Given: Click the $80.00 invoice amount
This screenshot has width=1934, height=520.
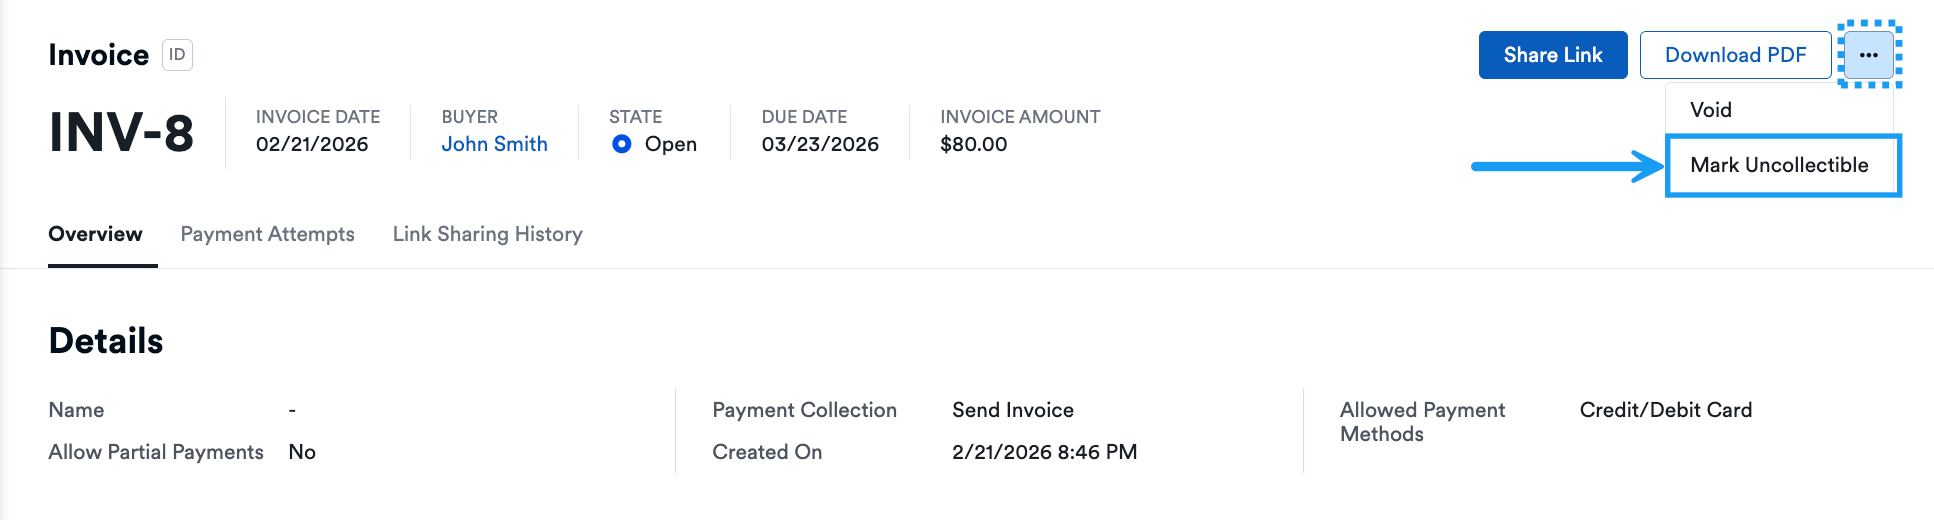Looking at the screenshot, I should [973, 144].
